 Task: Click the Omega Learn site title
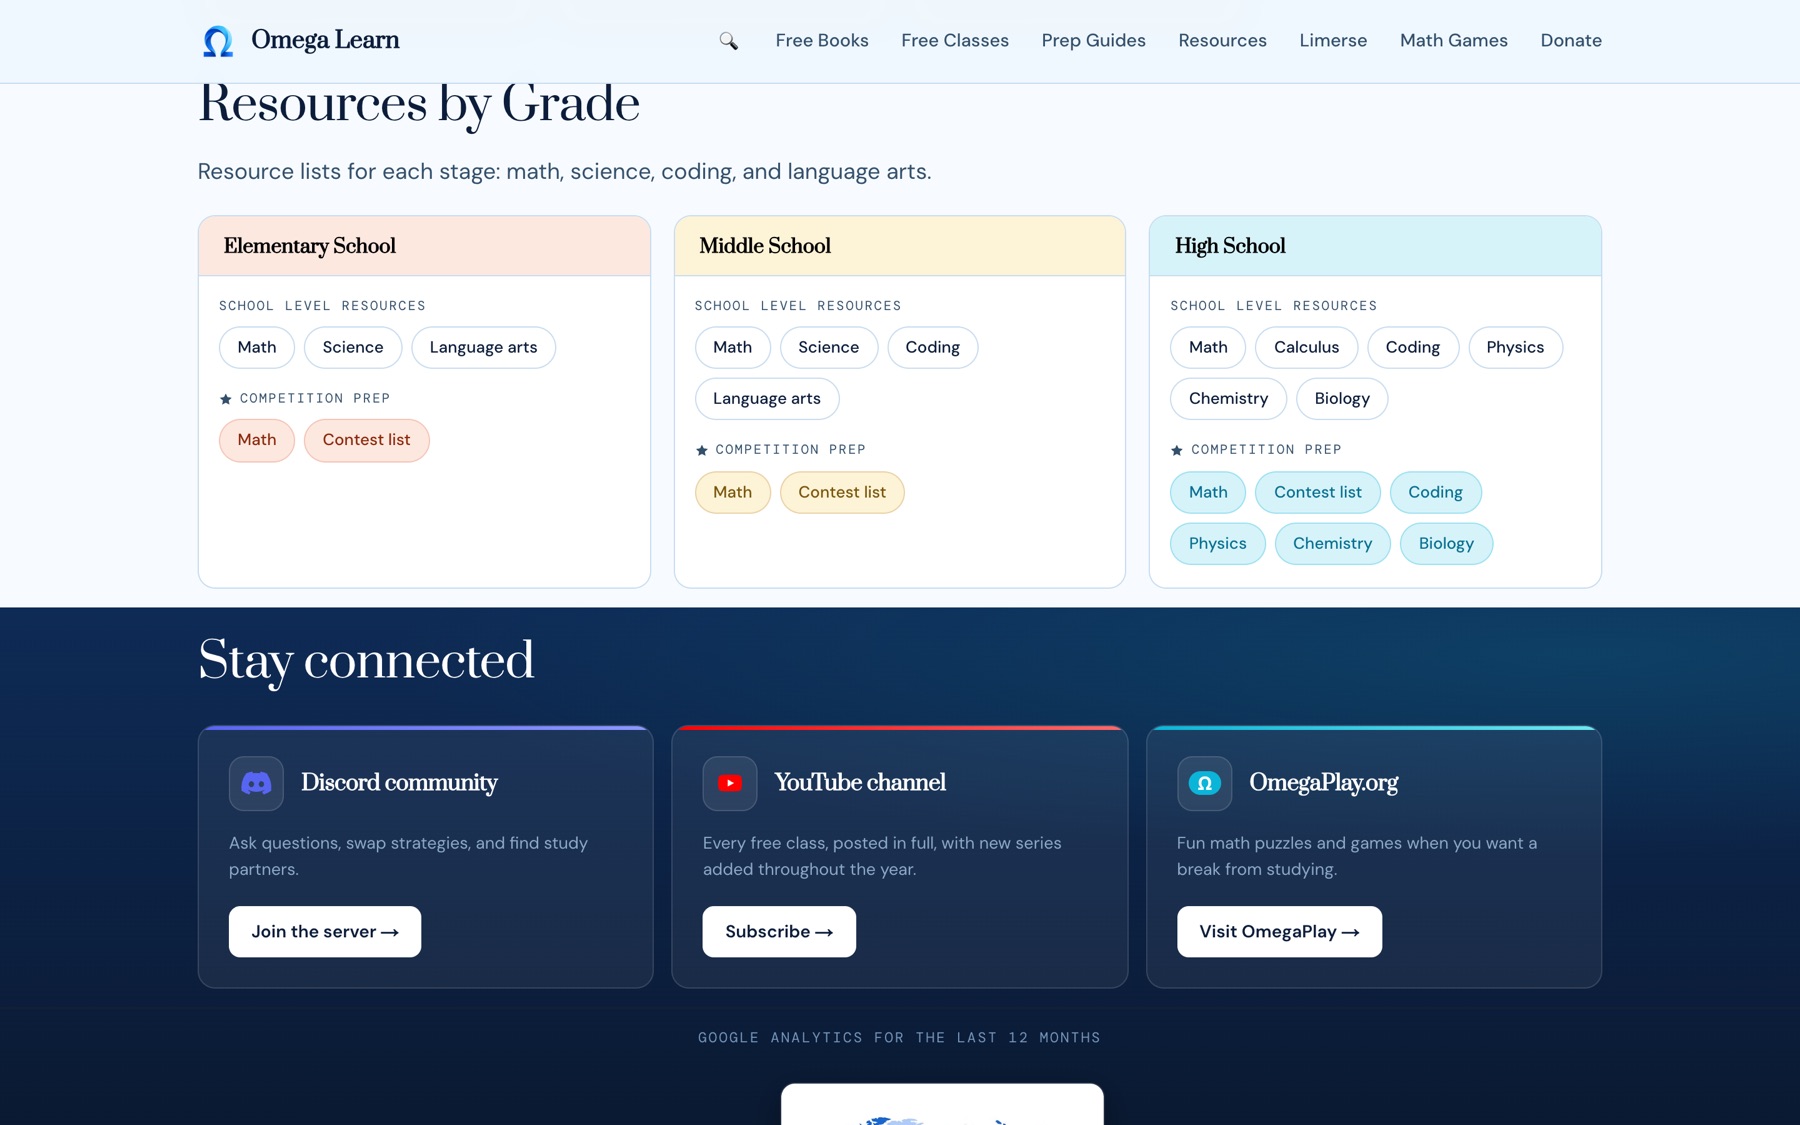tap(325, 40)
